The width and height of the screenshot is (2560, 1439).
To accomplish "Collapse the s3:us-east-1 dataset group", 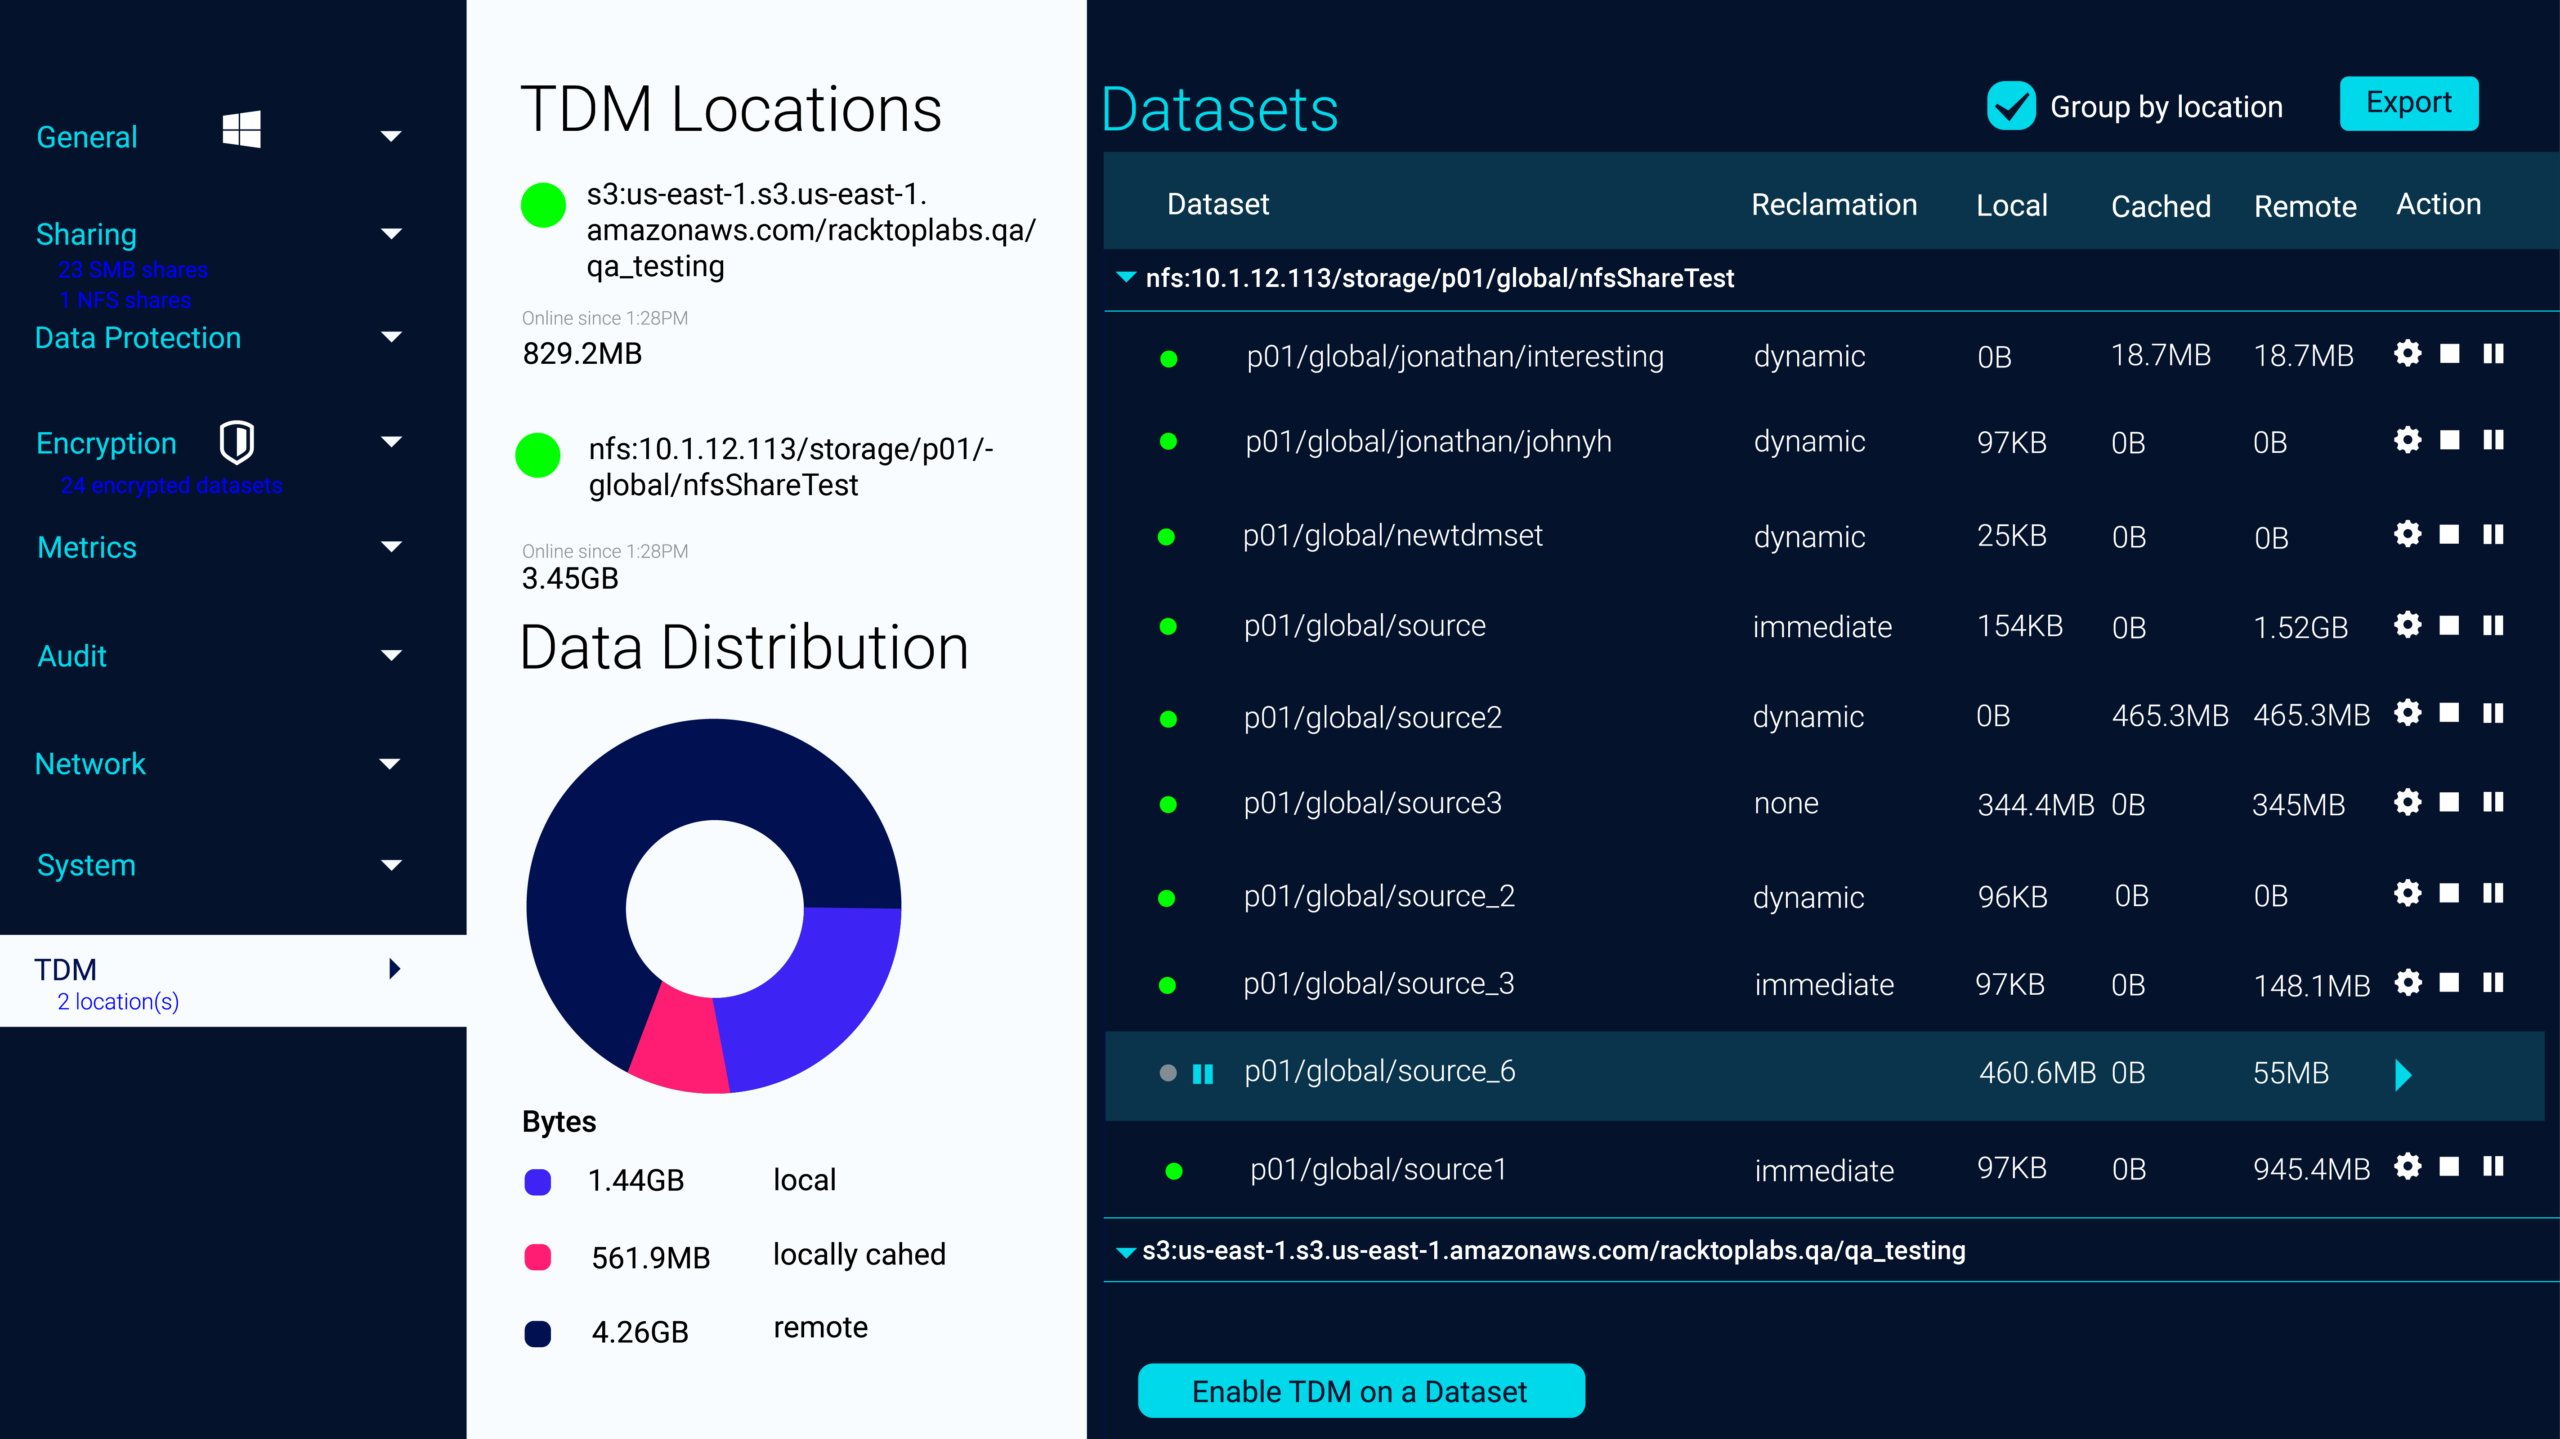I will pos(1126,1252).
